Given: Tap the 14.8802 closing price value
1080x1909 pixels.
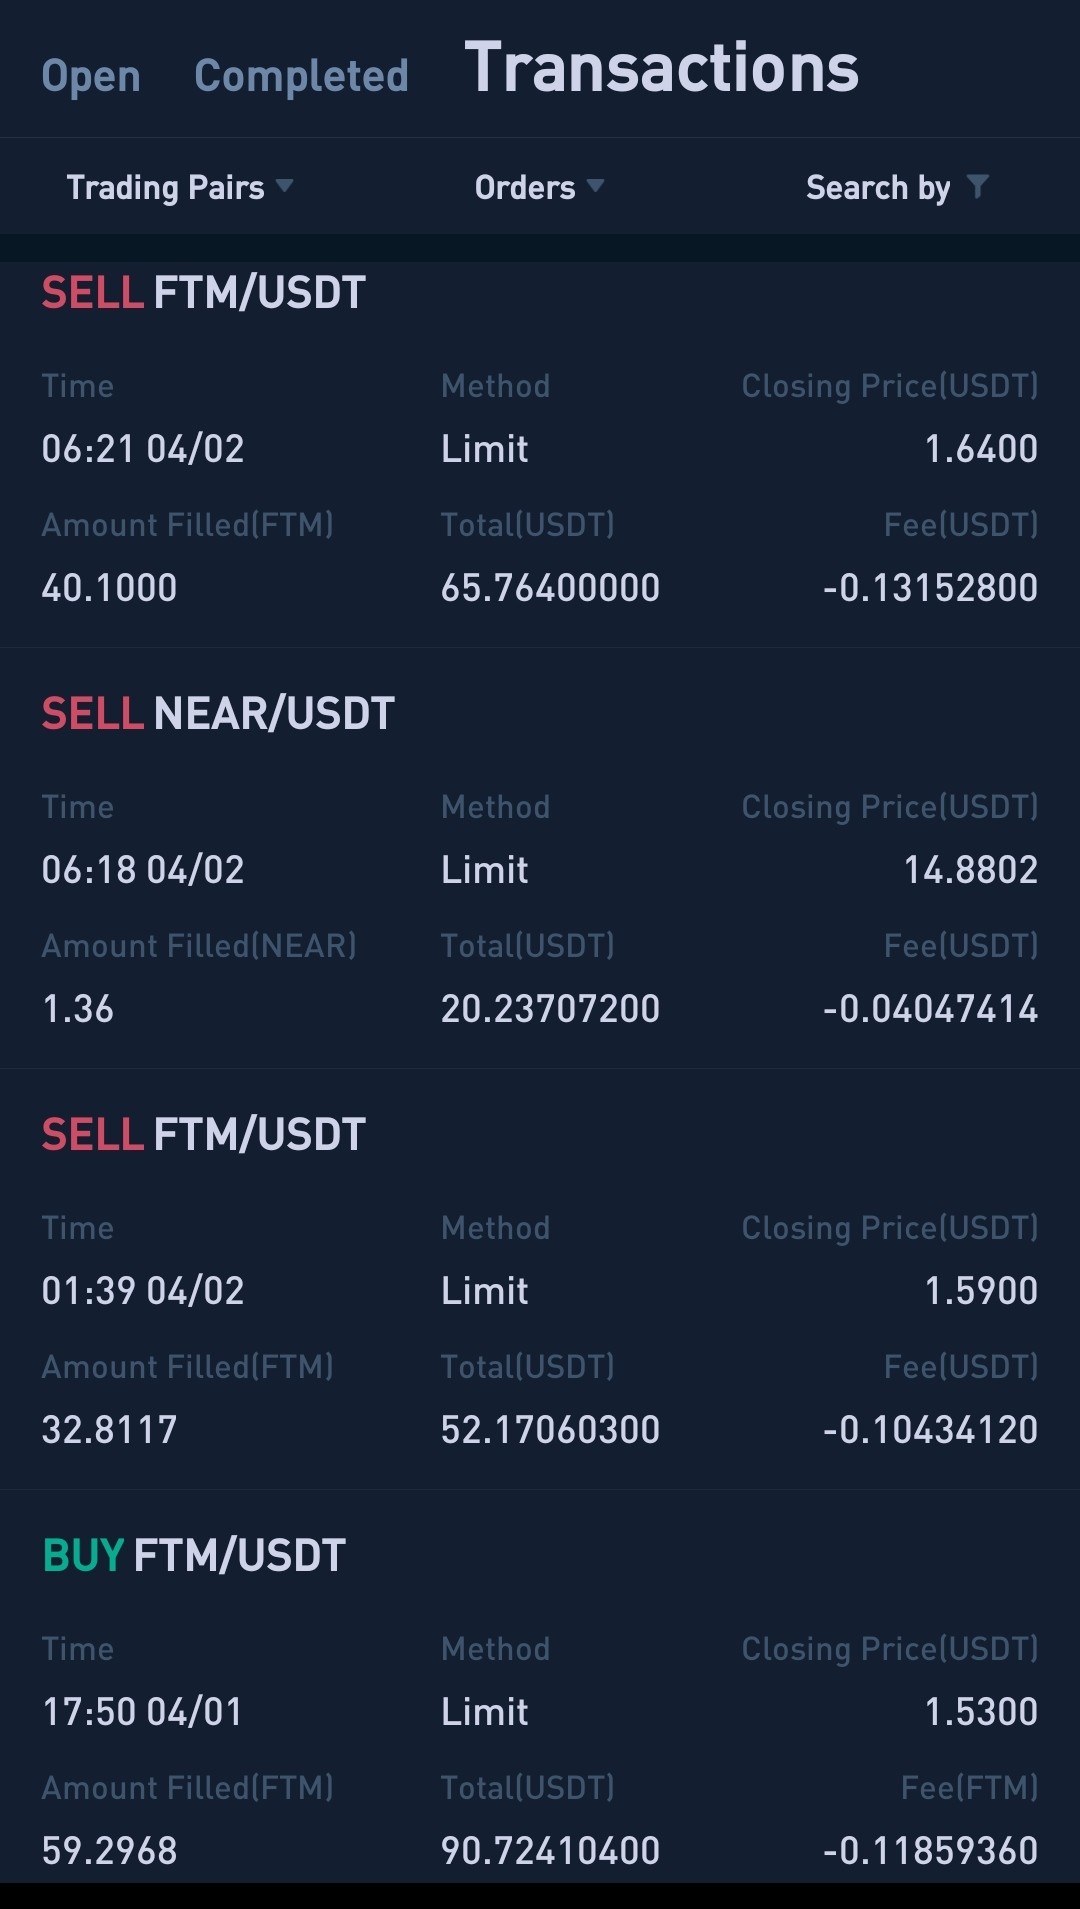Looking at the screenshot, I should pyautogui.click(x=971, y=870).
